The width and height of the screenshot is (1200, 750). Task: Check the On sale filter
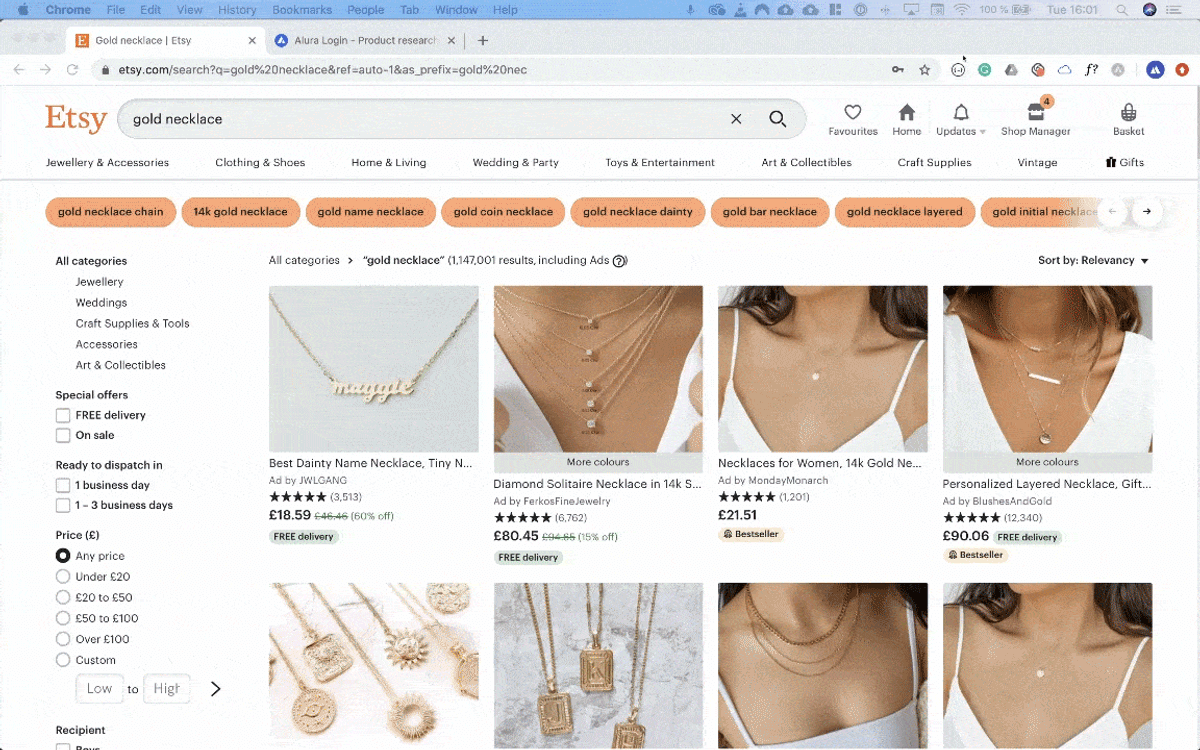(61, 435)
